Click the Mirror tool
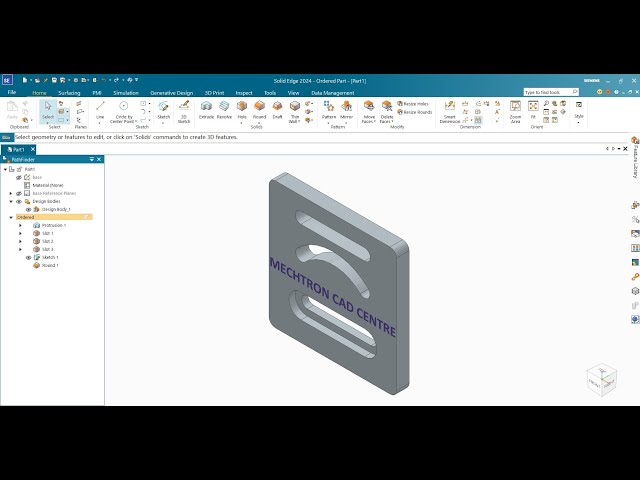640x480 pixels. click(x=346, y=110)
